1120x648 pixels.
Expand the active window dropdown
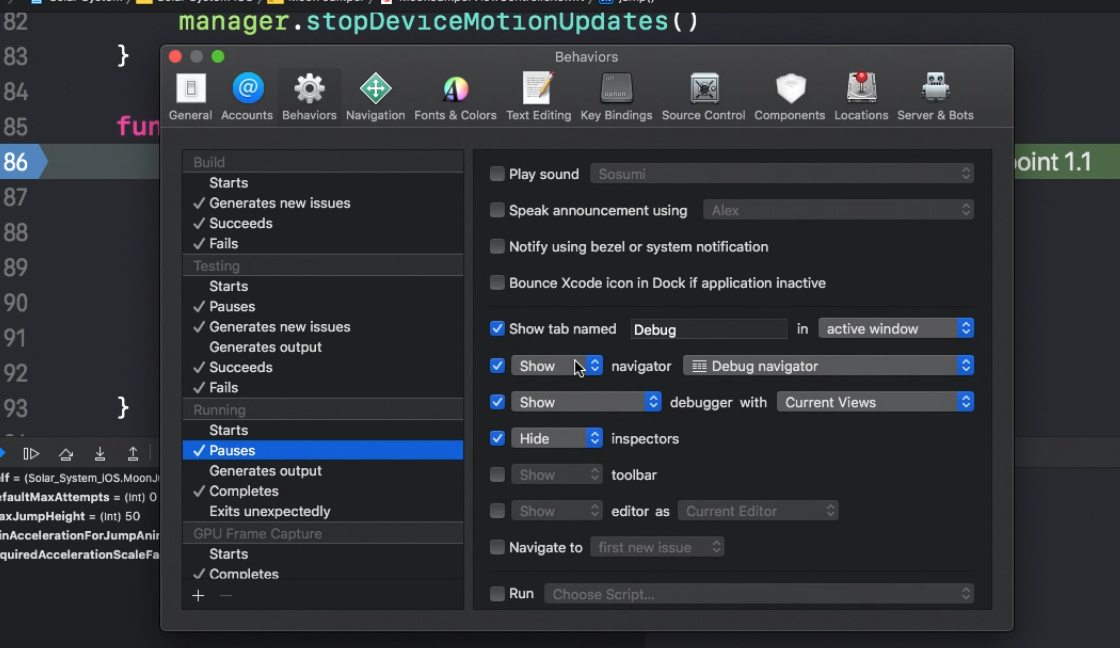[x=896, y=329]
